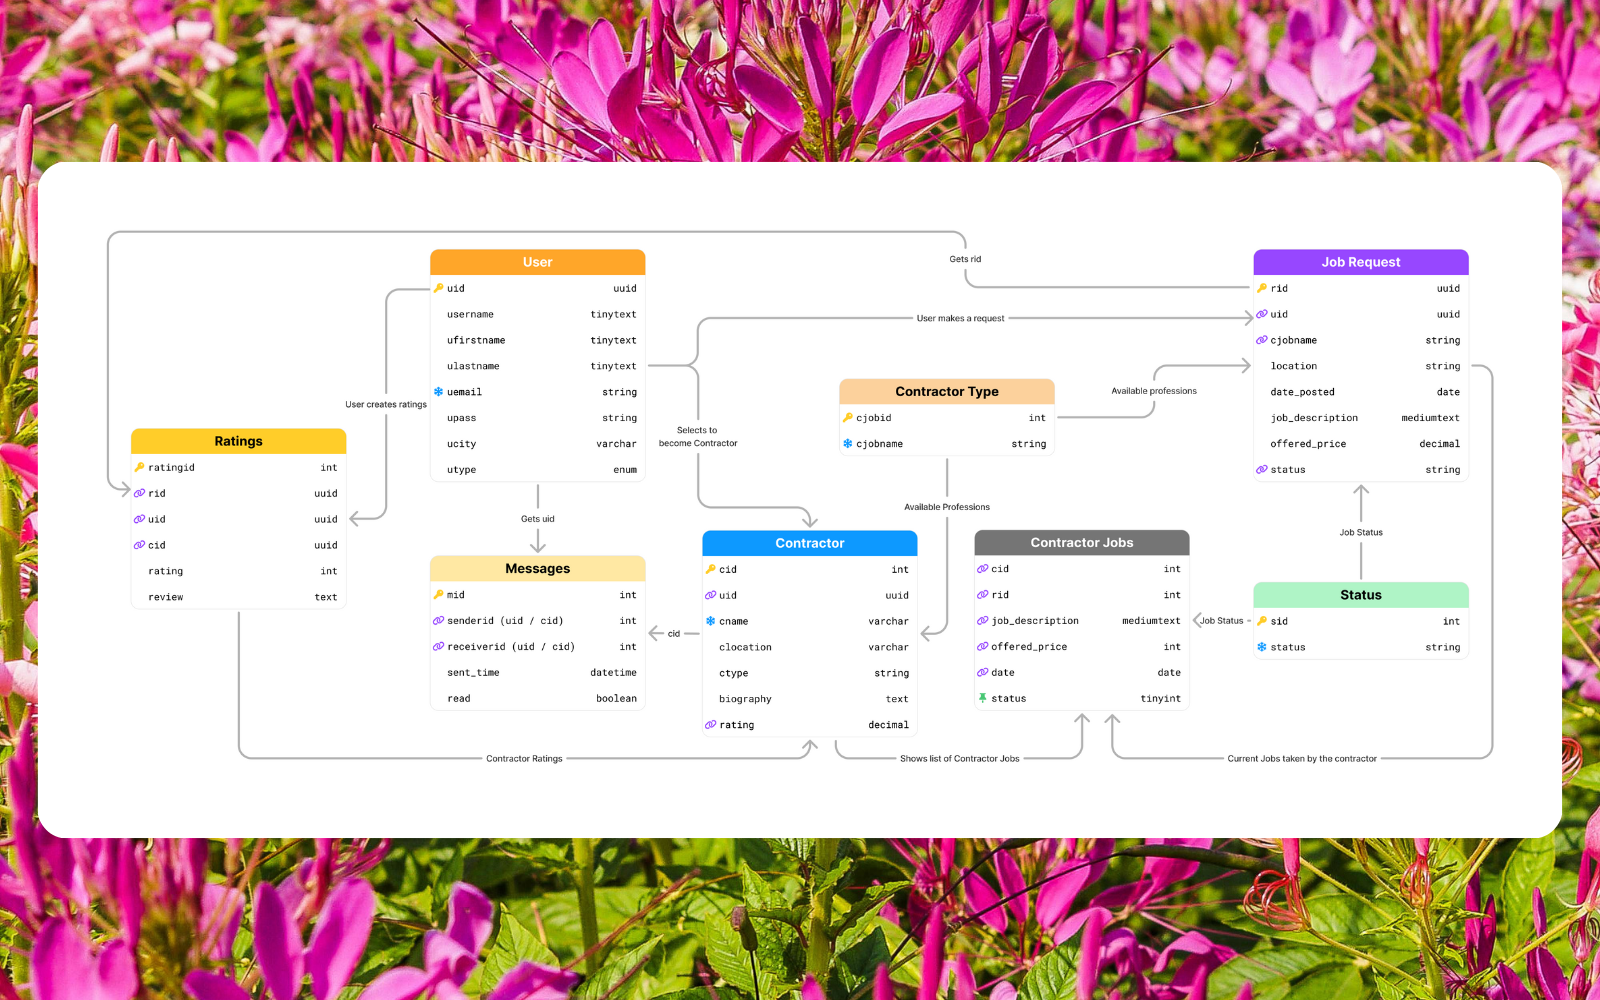Screen dimensions: 1600x1000
Task: Click the blue asterisk icon next to uemail
Action: click(x=438, y=392)
